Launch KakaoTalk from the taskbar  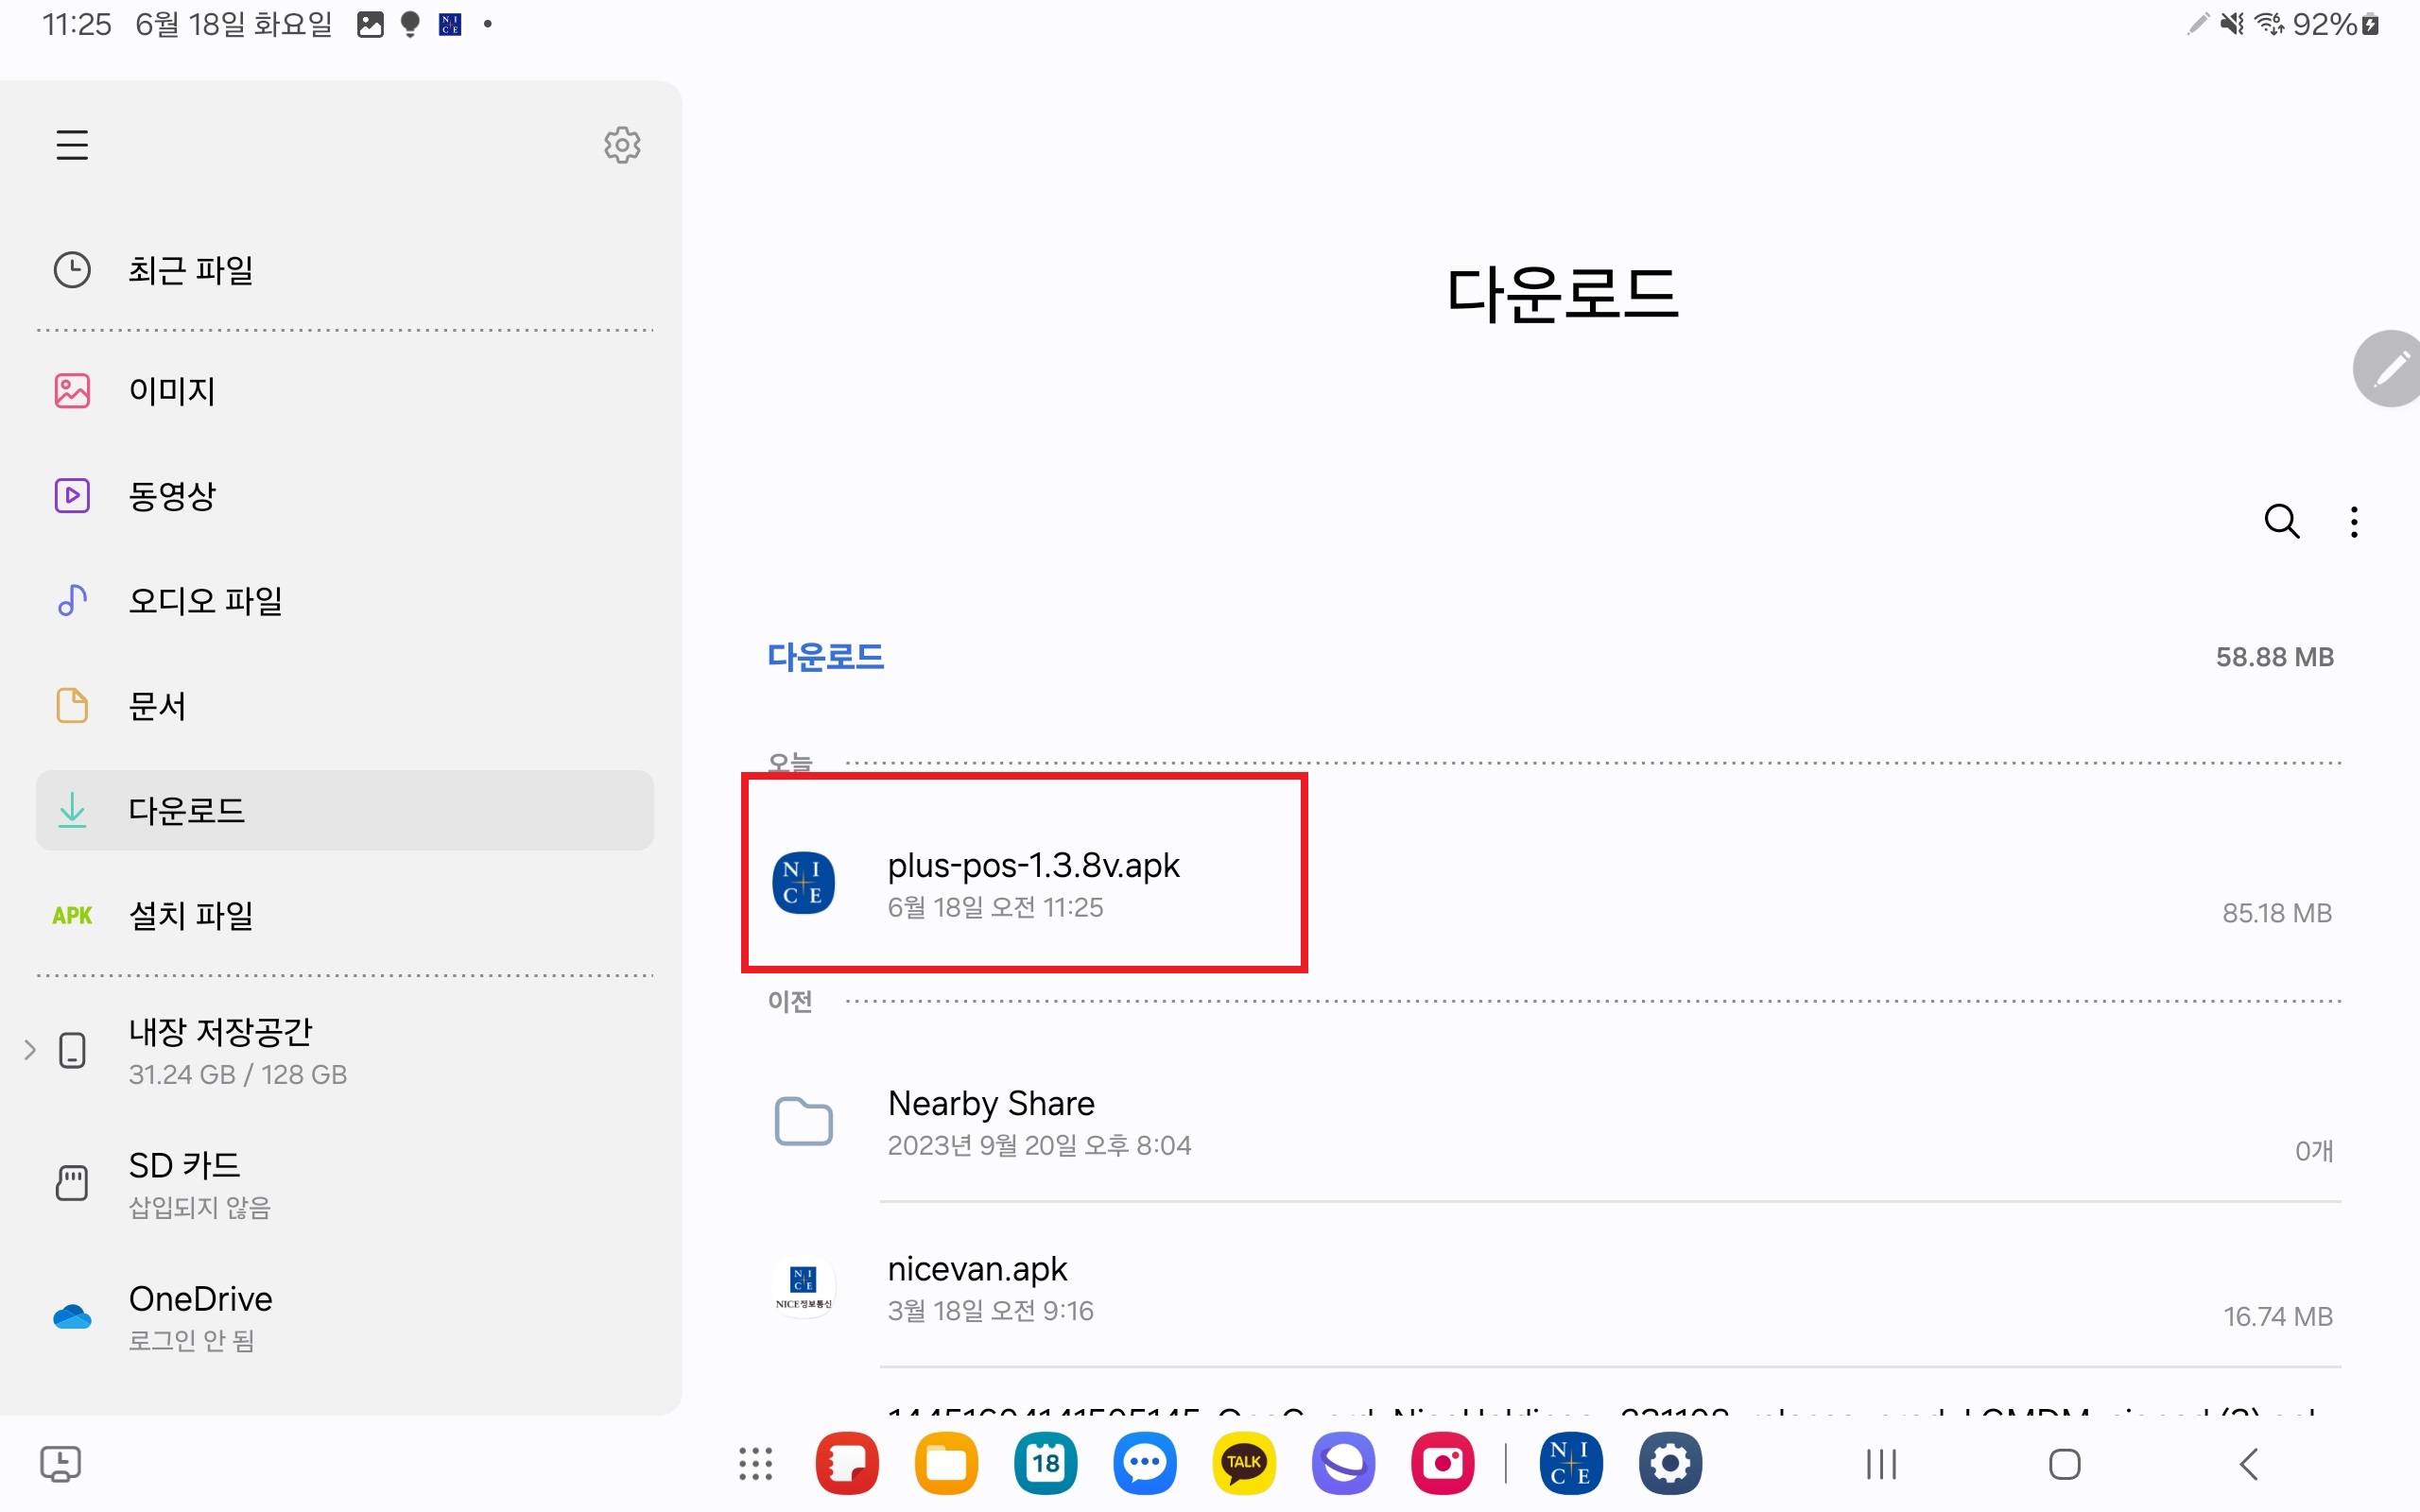[x=1243, y=1464]
